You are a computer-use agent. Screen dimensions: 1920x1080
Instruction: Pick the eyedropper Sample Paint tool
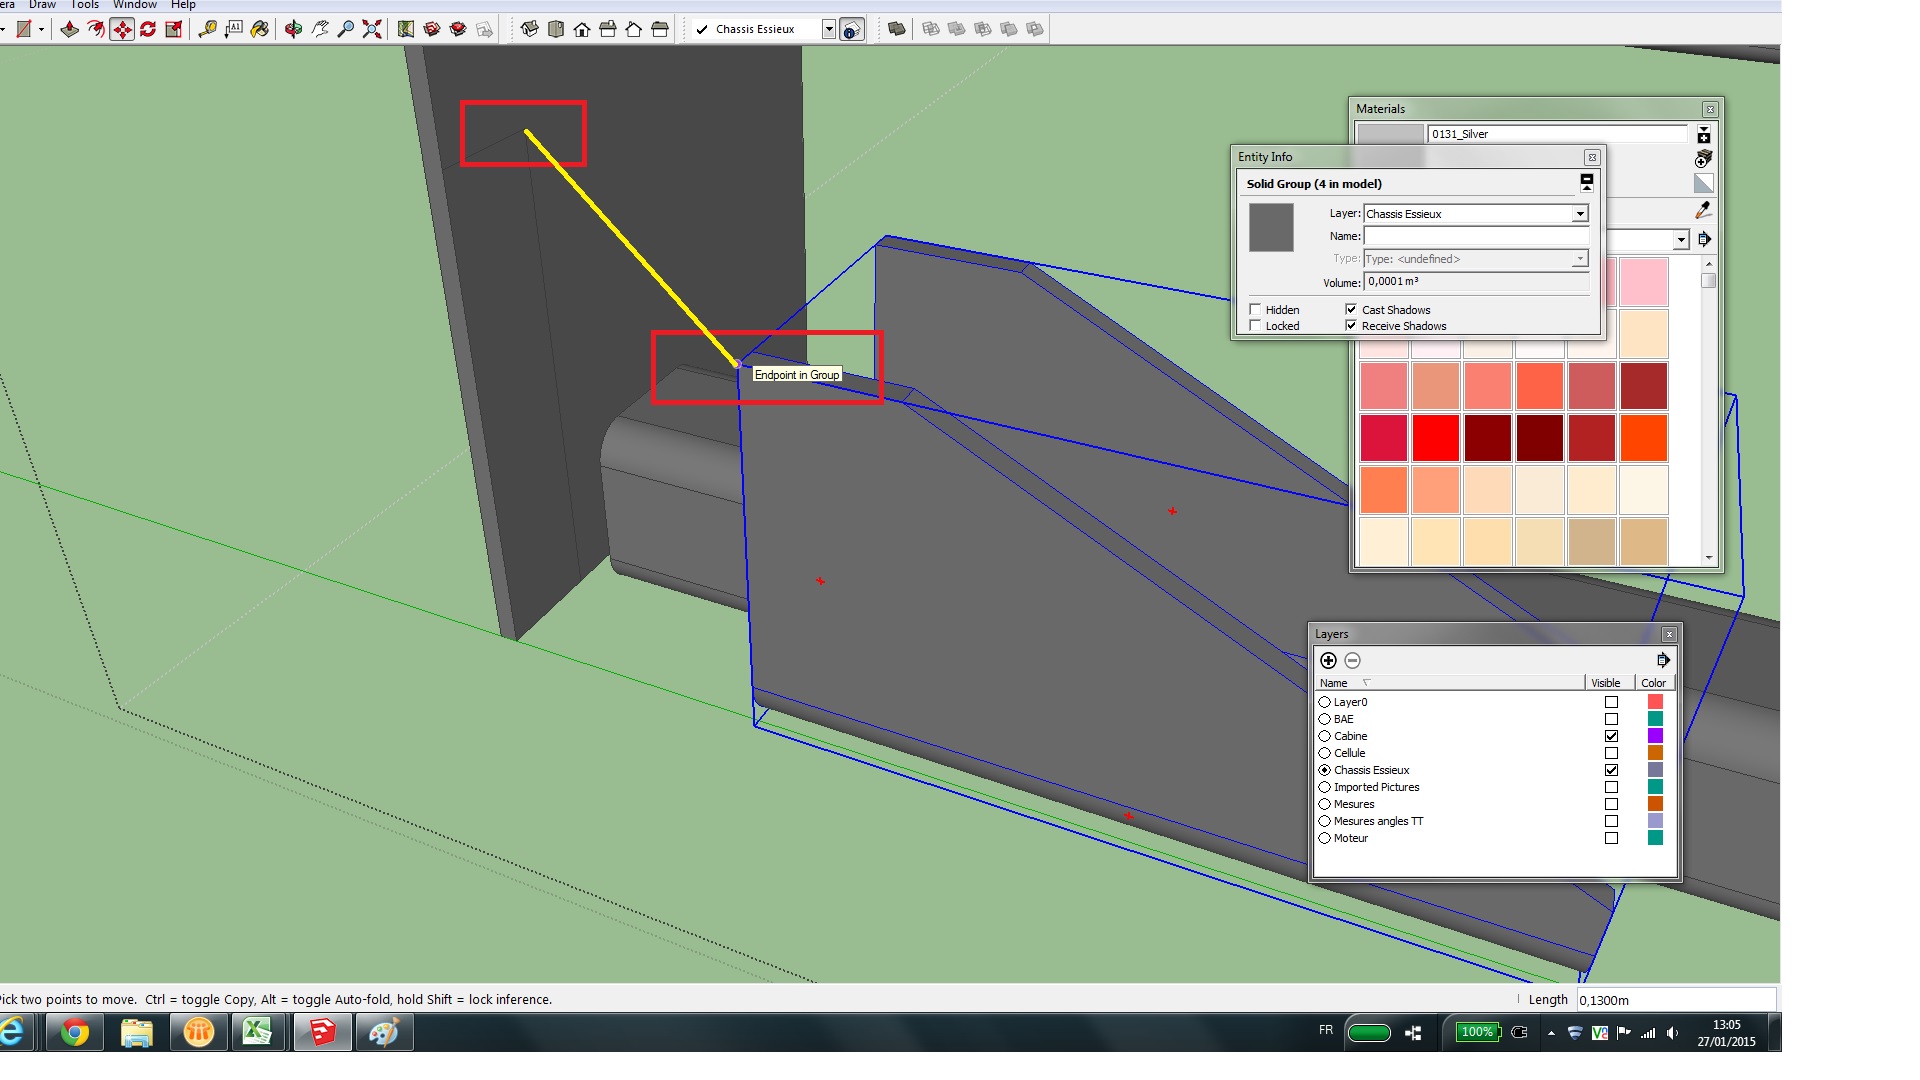(x=1703, y=210)
